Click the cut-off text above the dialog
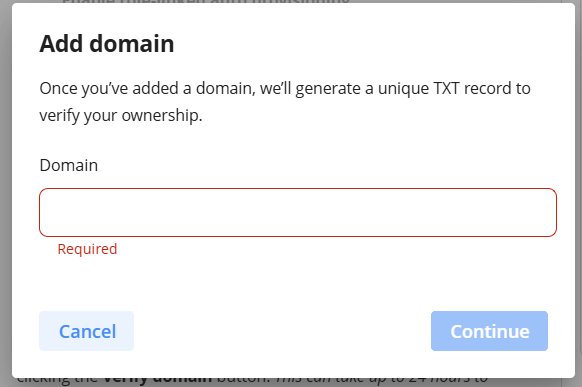Image resolution: width=582 pixels, height=387 pixels. (x=206, y=1)
